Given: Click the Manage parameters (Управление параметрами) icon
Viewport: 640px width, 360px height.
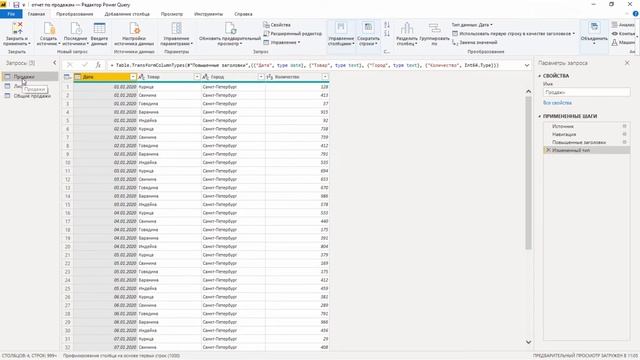Looking at the screenshot, I should 176,28.
